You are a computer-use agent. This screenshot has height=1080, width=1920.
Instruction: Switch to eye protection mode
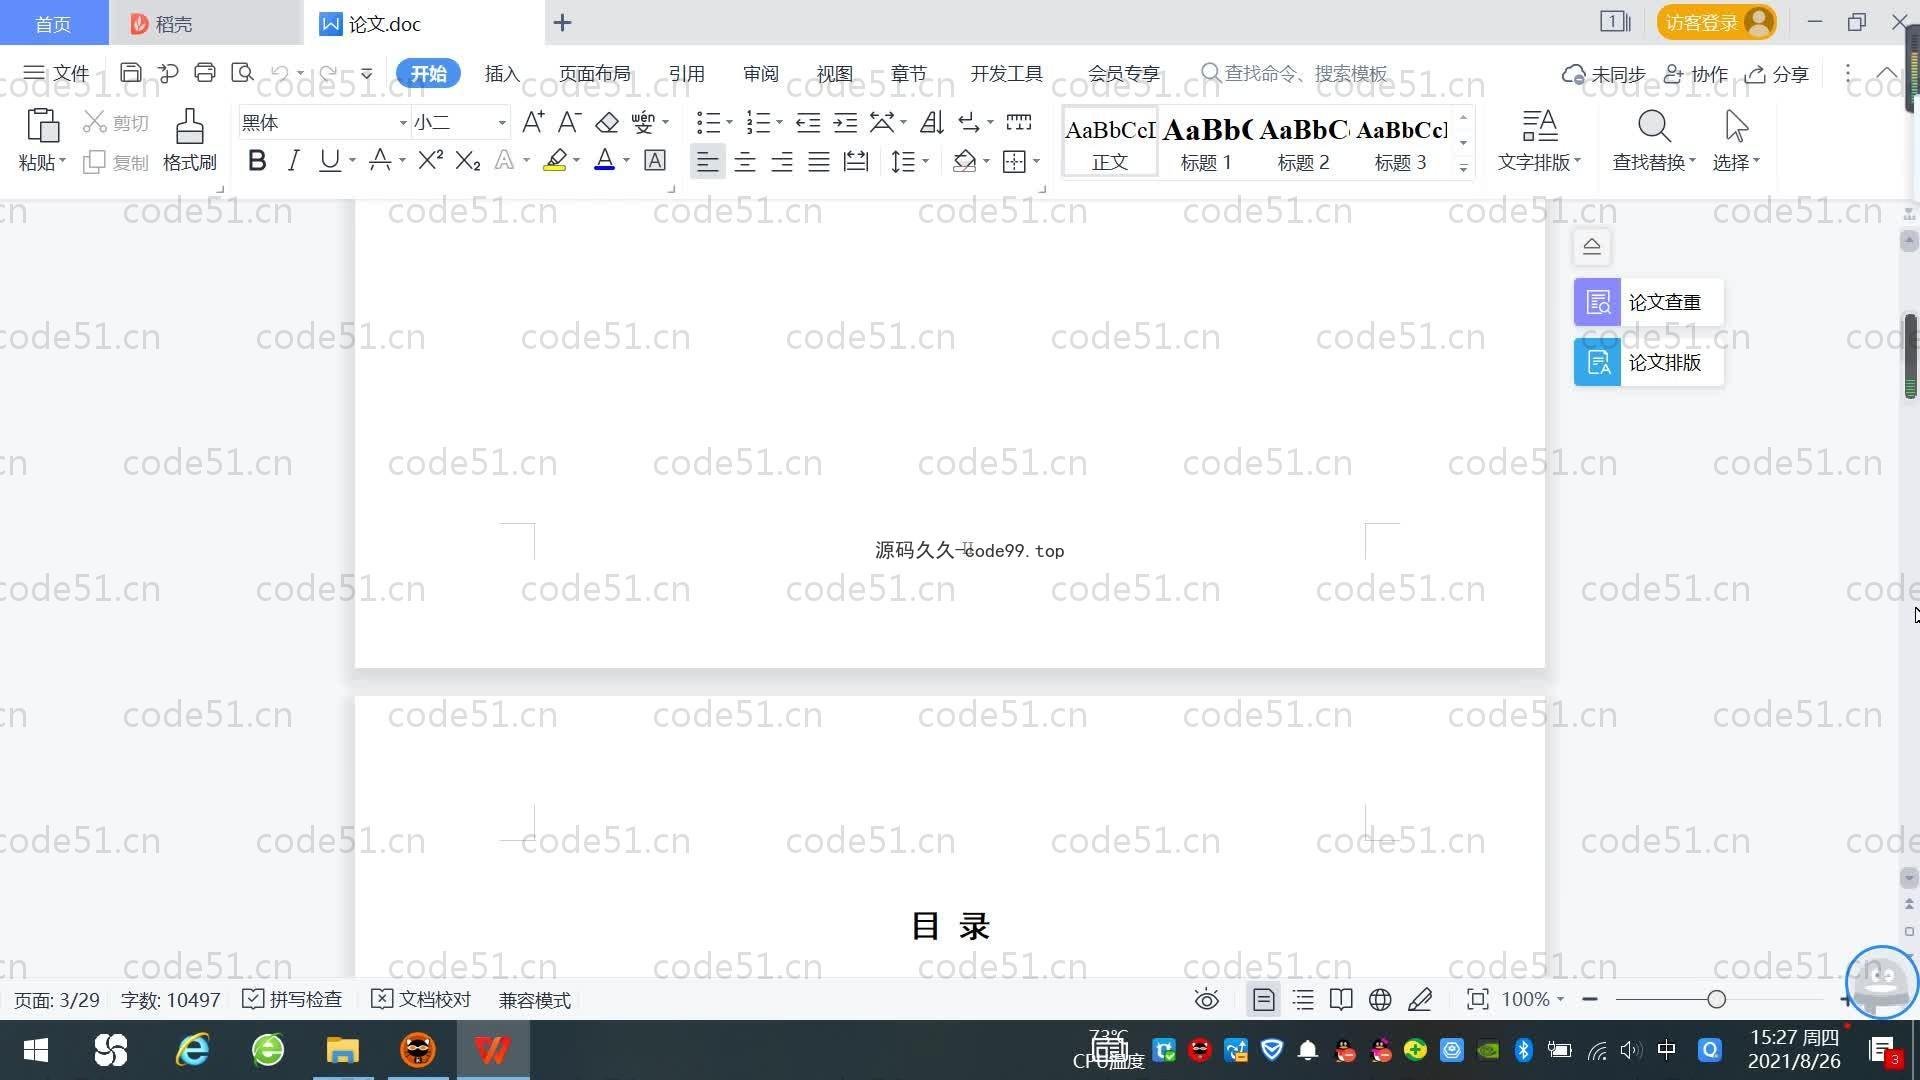[x=1207, y=999]
